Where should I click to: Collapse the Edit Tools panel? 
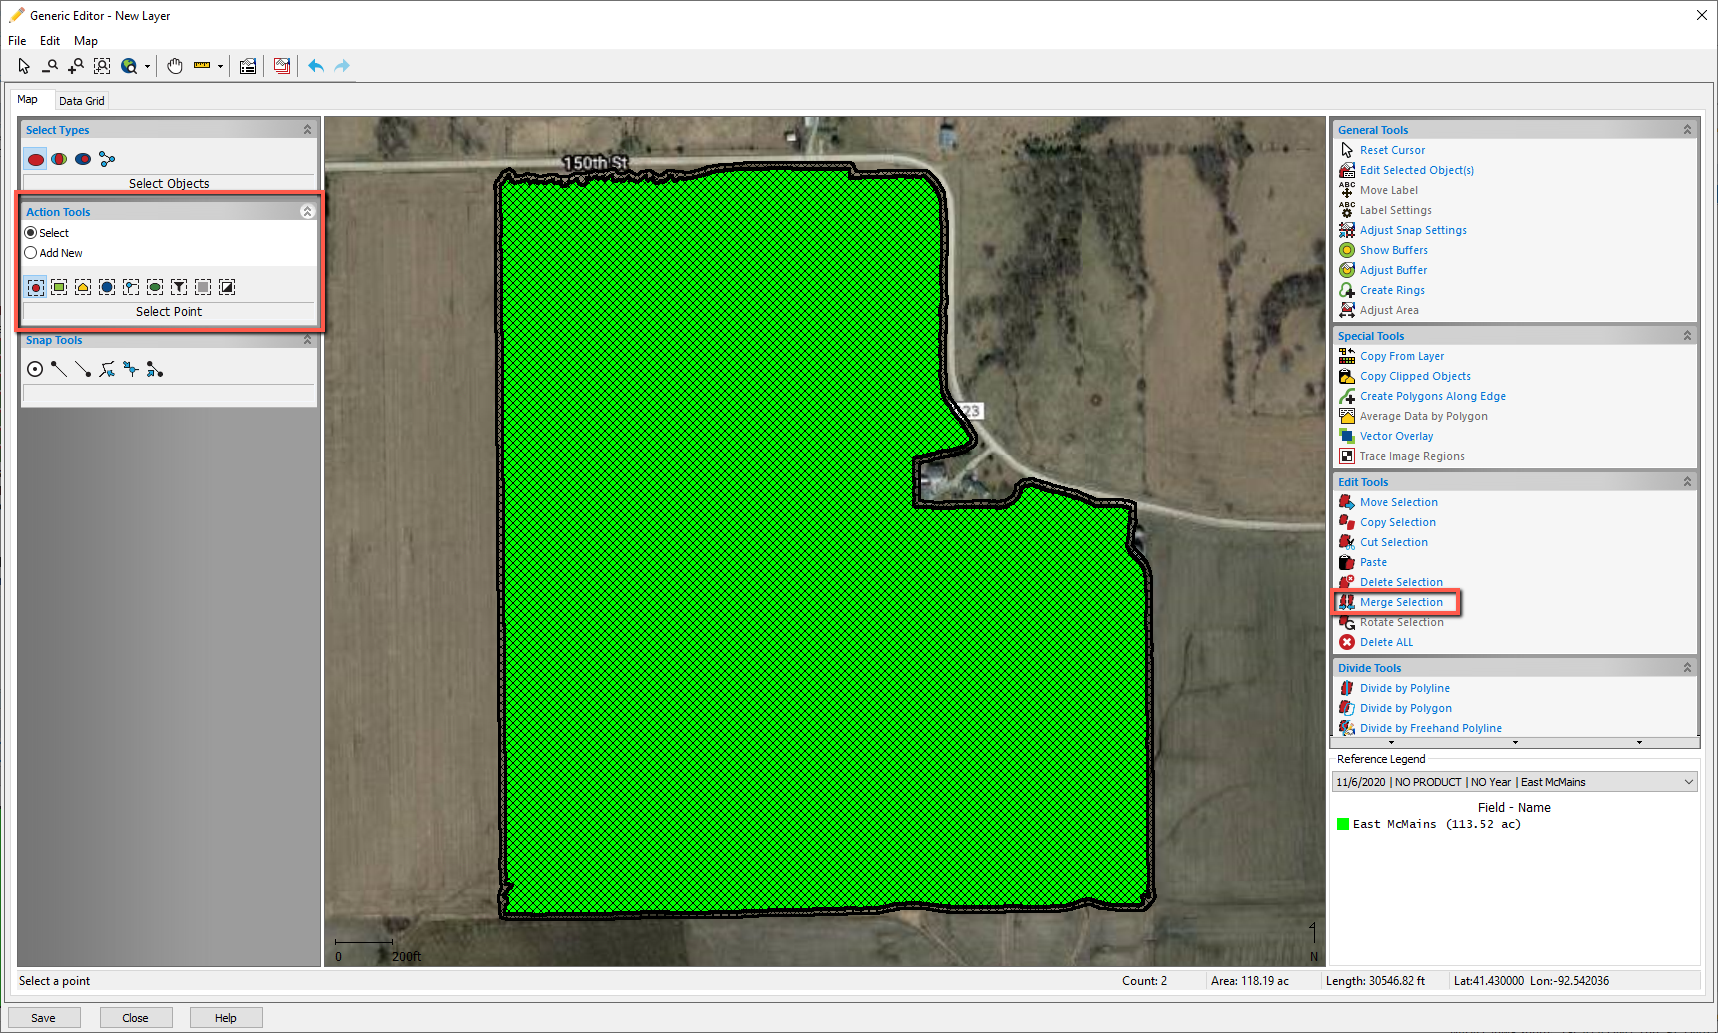[1687, 482]
